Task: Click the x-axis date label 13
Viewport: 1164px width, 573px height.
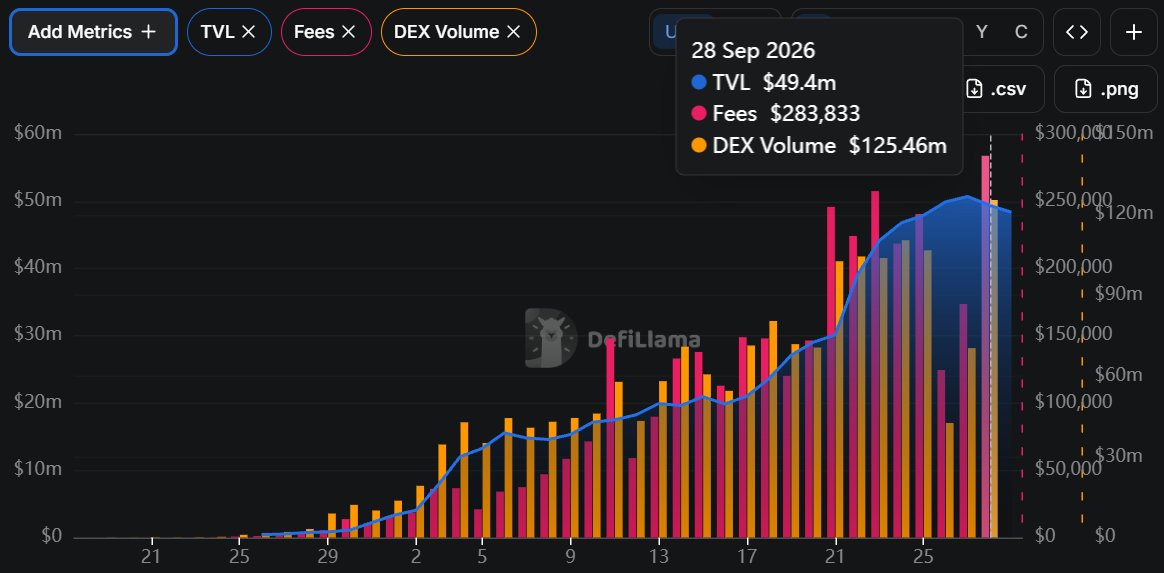Action: tap(658, 556)
